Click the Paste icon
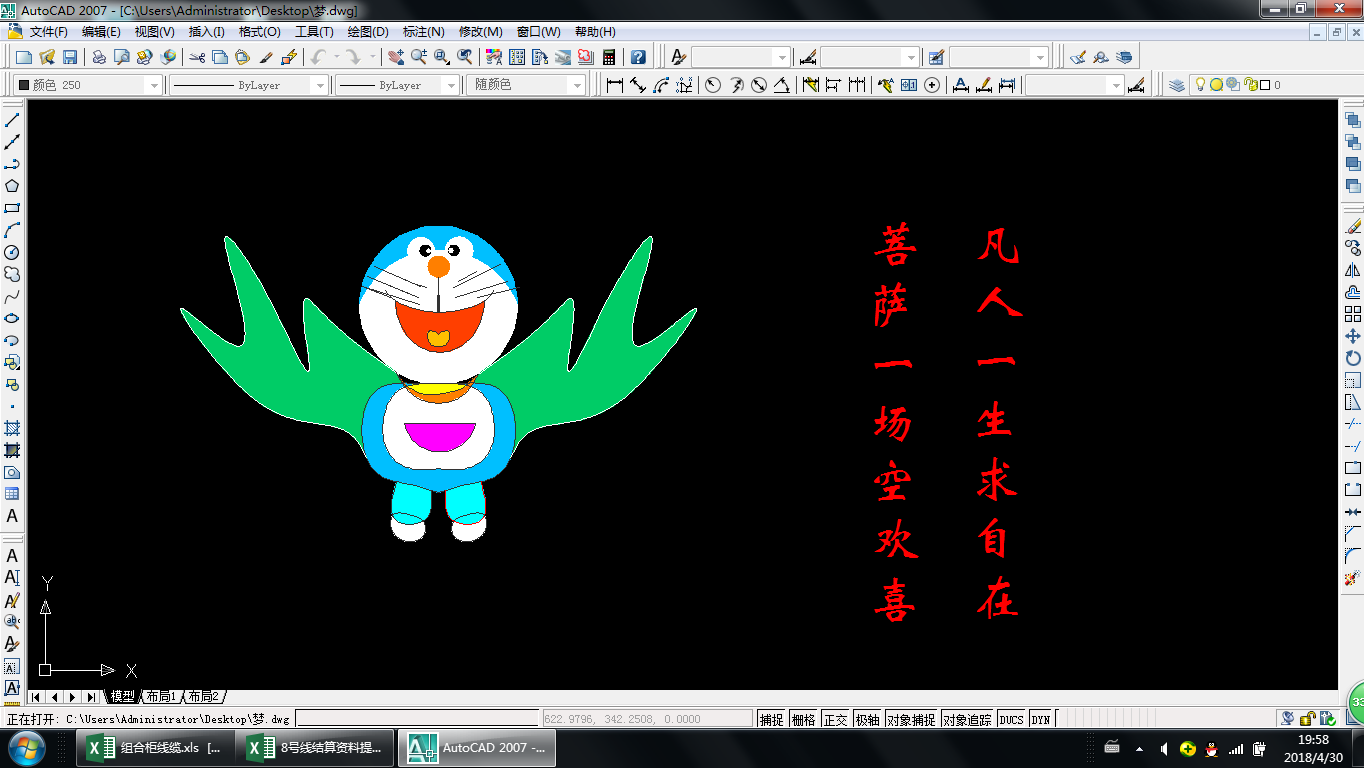The image size is (1364, 768). pyautogui.click(x=243, y=57)
